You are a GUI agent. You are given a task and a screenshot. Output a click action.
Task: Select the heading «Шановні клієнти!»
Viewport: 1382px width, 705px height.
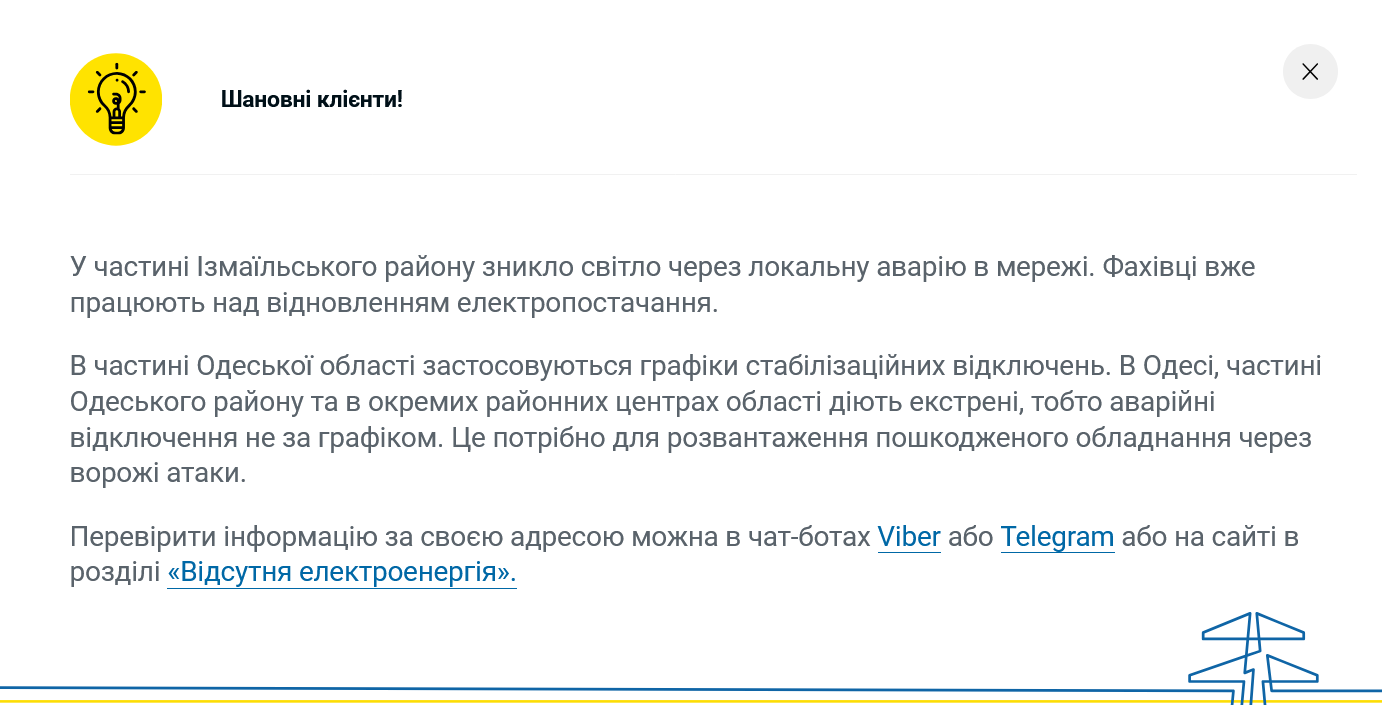click(x=311, y=99)
